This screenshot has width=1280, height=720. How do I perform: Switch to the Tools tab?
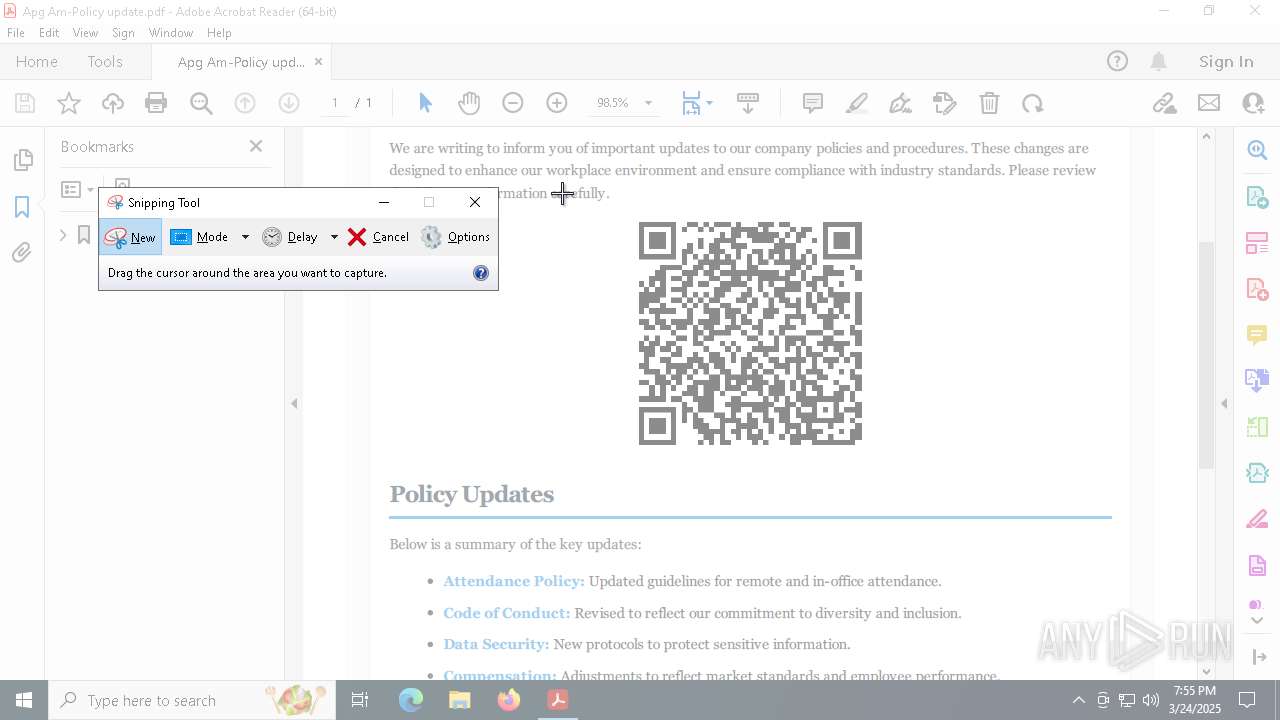click(105, 61)
